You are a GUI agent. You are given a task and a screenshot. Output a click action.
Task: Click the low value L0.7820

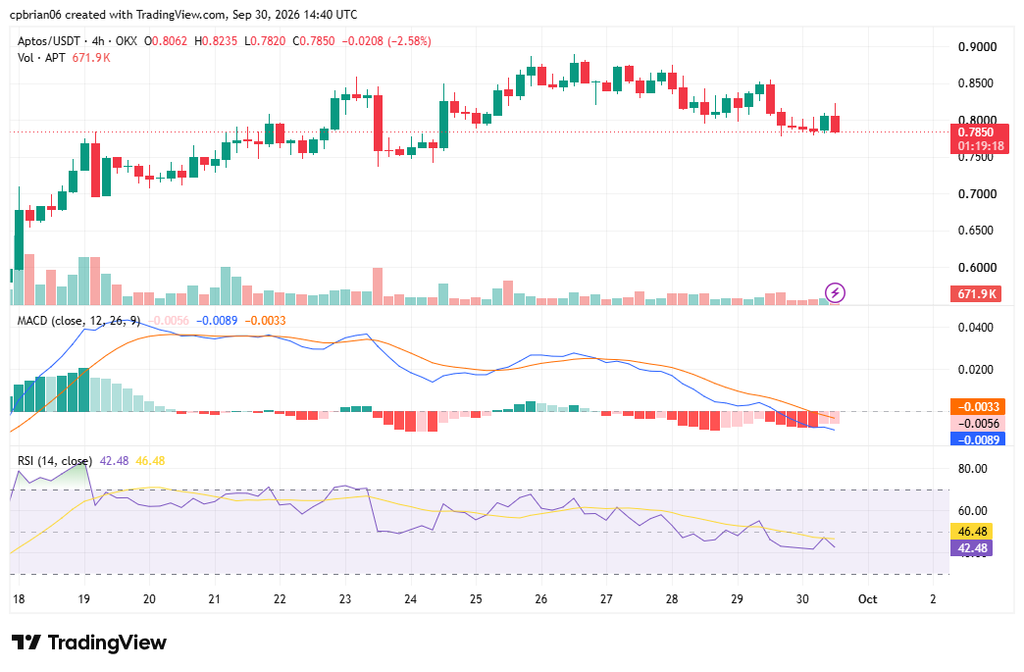click(264, 40)
